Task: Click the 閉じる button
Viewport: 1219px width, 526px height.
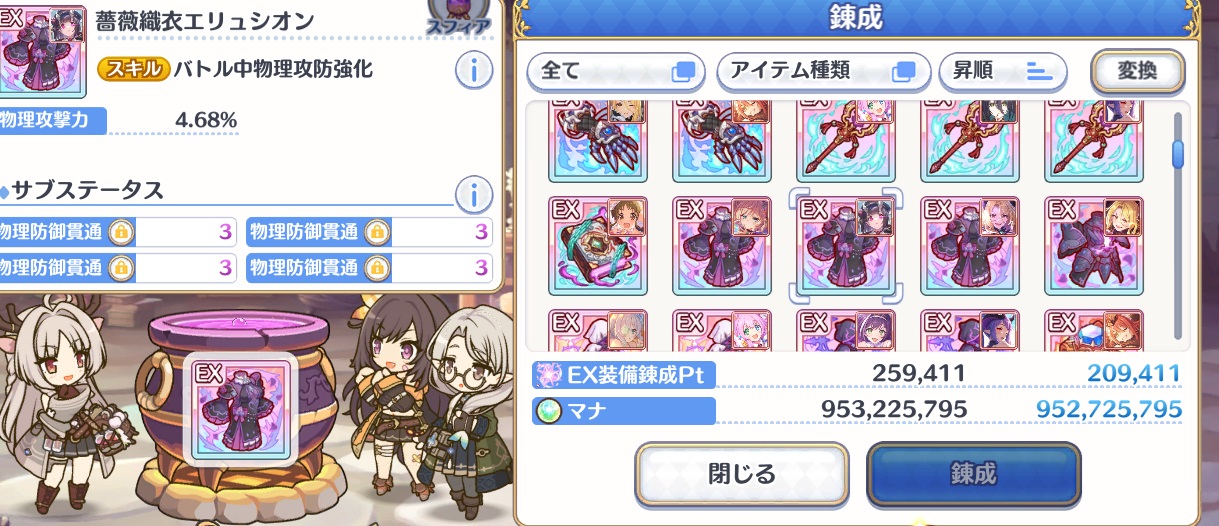Action: (x=741, y=473)
